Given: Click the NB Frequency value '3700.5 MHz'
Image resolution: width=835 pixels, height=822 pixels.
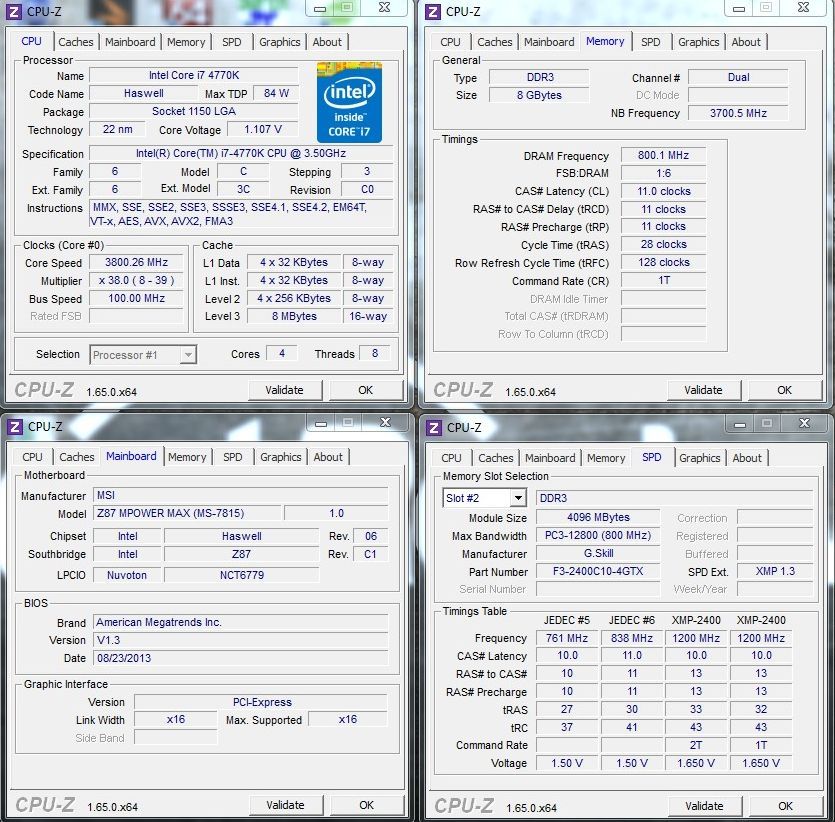Looking at the screenshot, I should click(738, 113).
